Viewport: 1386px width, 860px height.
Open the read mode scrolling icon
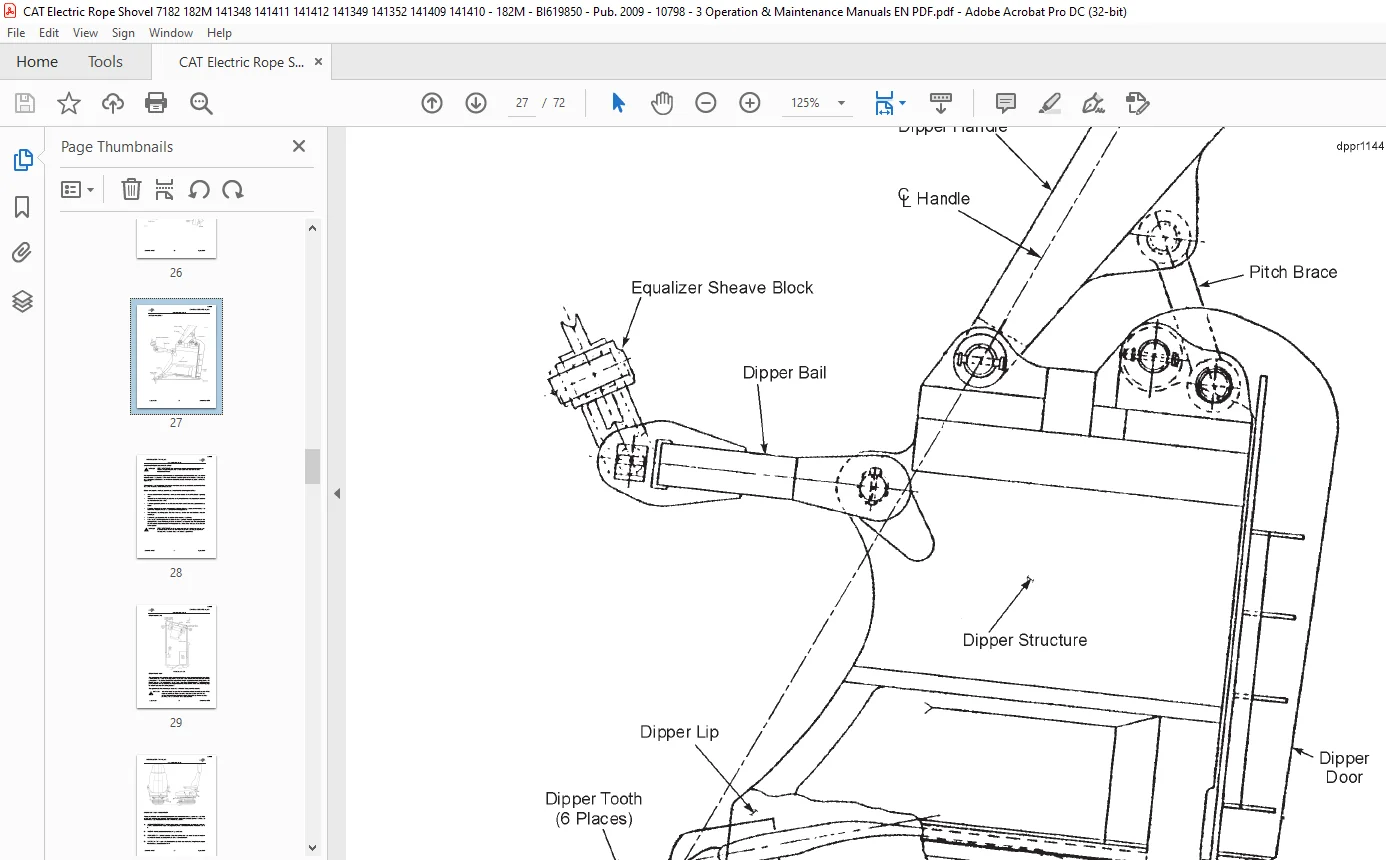[x=941, y=103]
